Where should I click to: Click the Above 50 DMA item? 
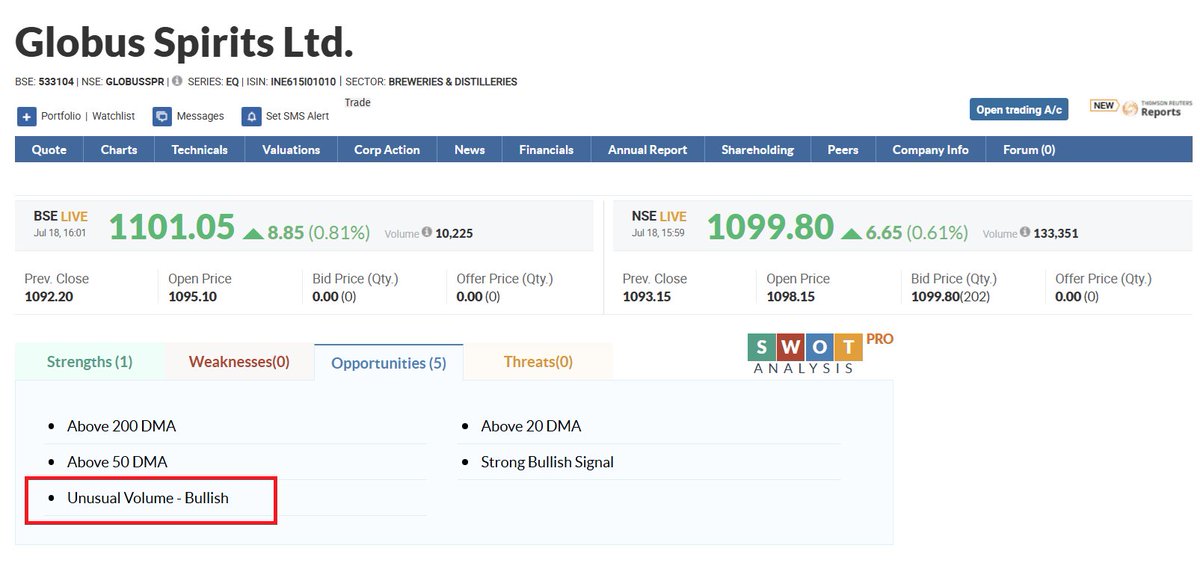click(117, 462)
